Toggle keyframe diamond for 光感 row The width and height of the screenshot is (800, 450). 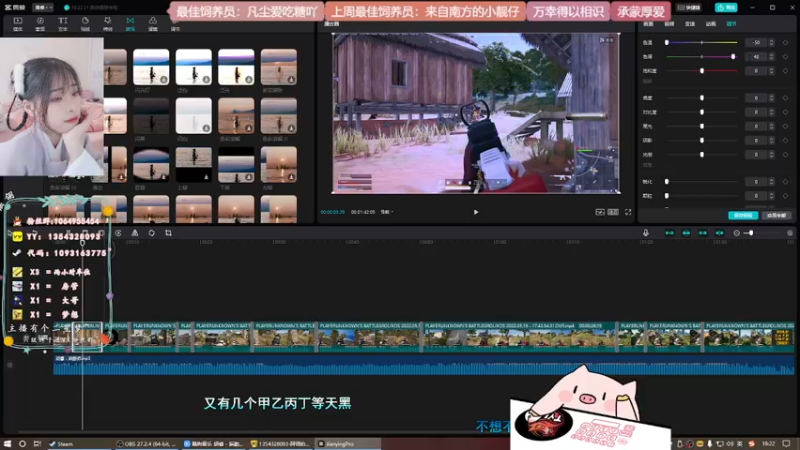point(785,155)
